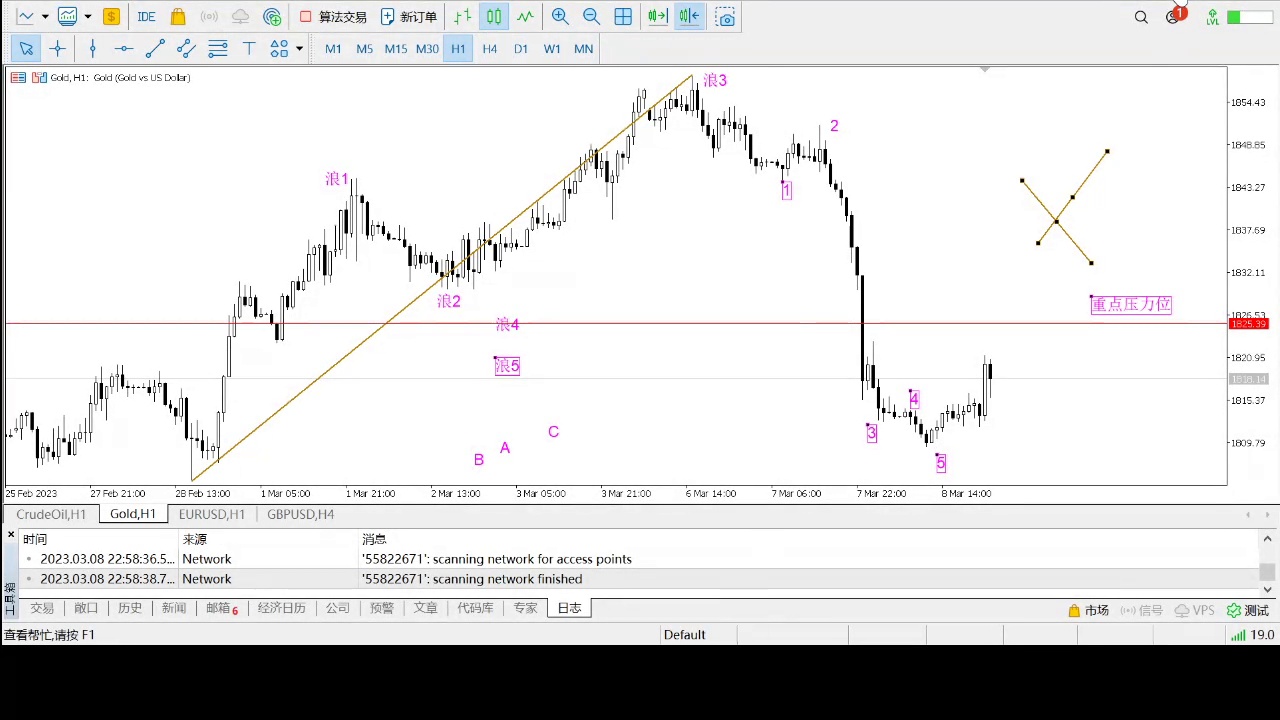Select the crosshair tool

point(57,48)
